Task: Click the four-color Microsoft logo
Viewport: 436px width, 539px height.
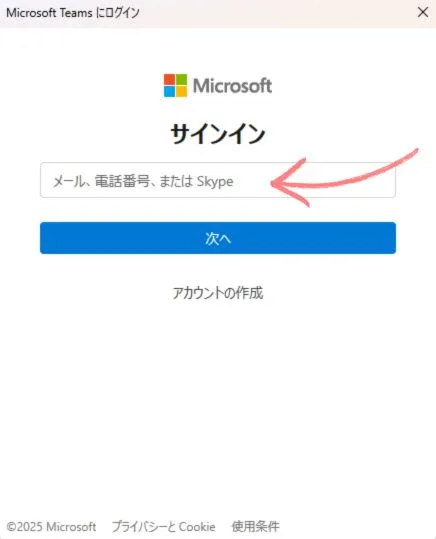Action: coord(175,85)
